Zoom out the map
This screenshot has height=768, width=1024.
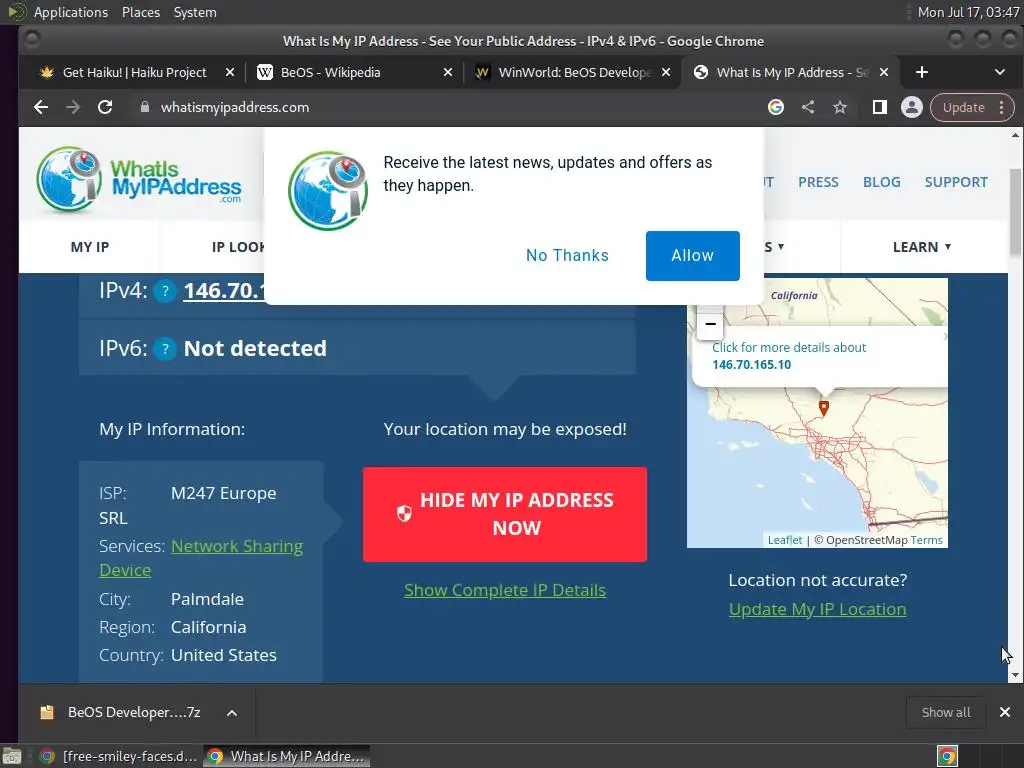(710, 325)
